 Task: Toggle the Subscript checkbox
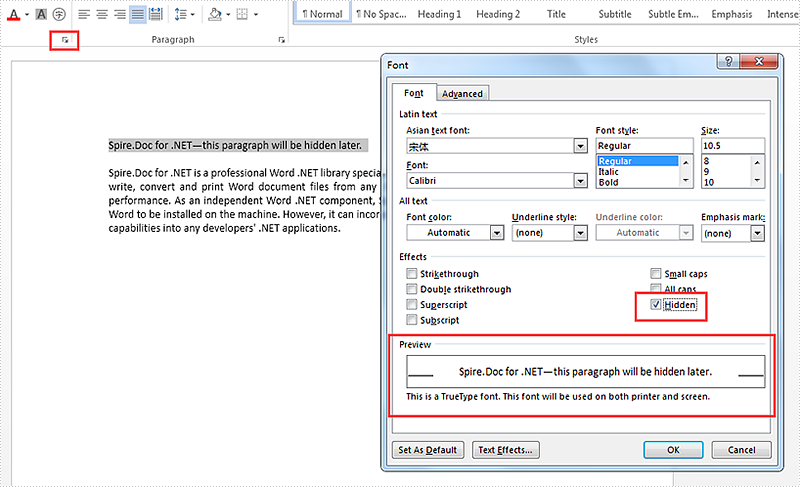tap(412, 320)
